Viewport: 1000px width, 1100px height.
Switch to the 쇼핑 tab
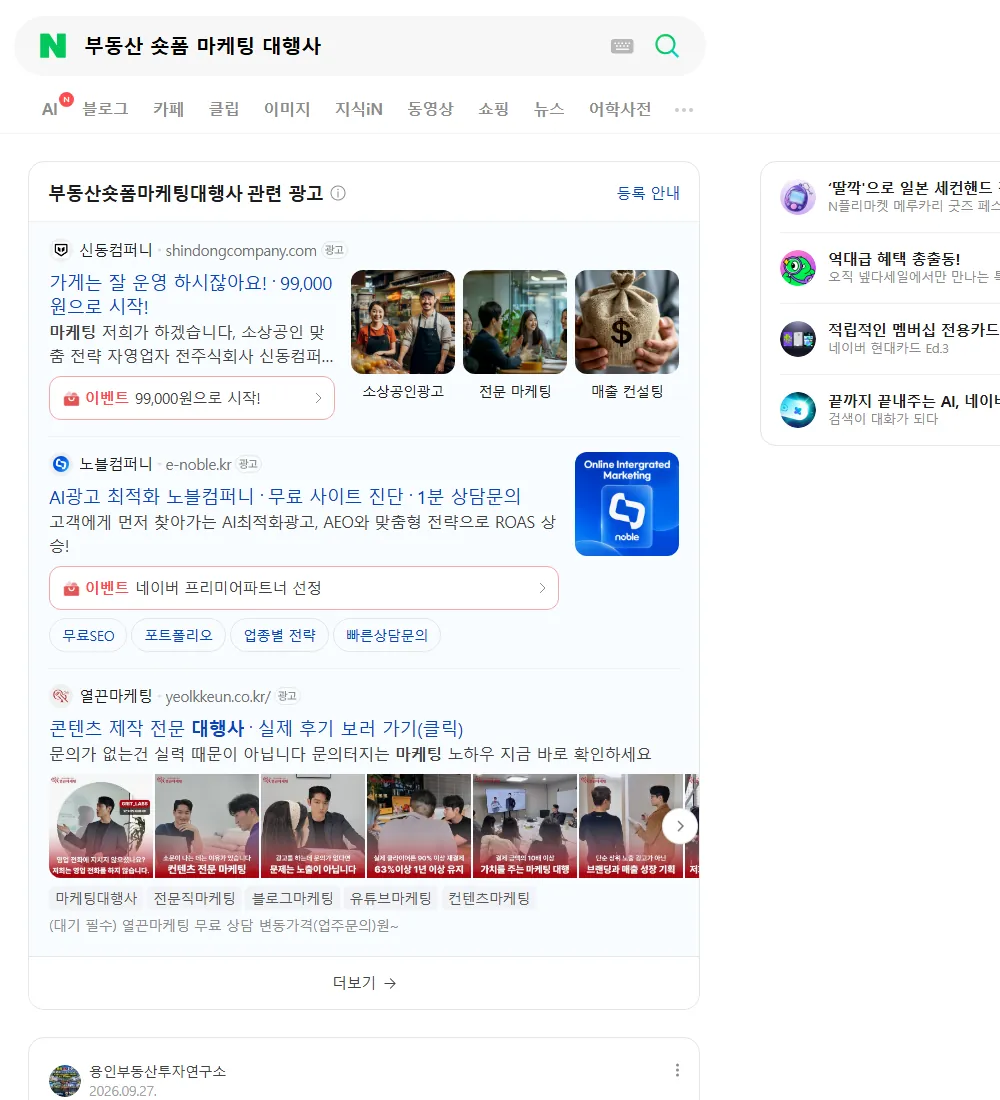(493, 109)
